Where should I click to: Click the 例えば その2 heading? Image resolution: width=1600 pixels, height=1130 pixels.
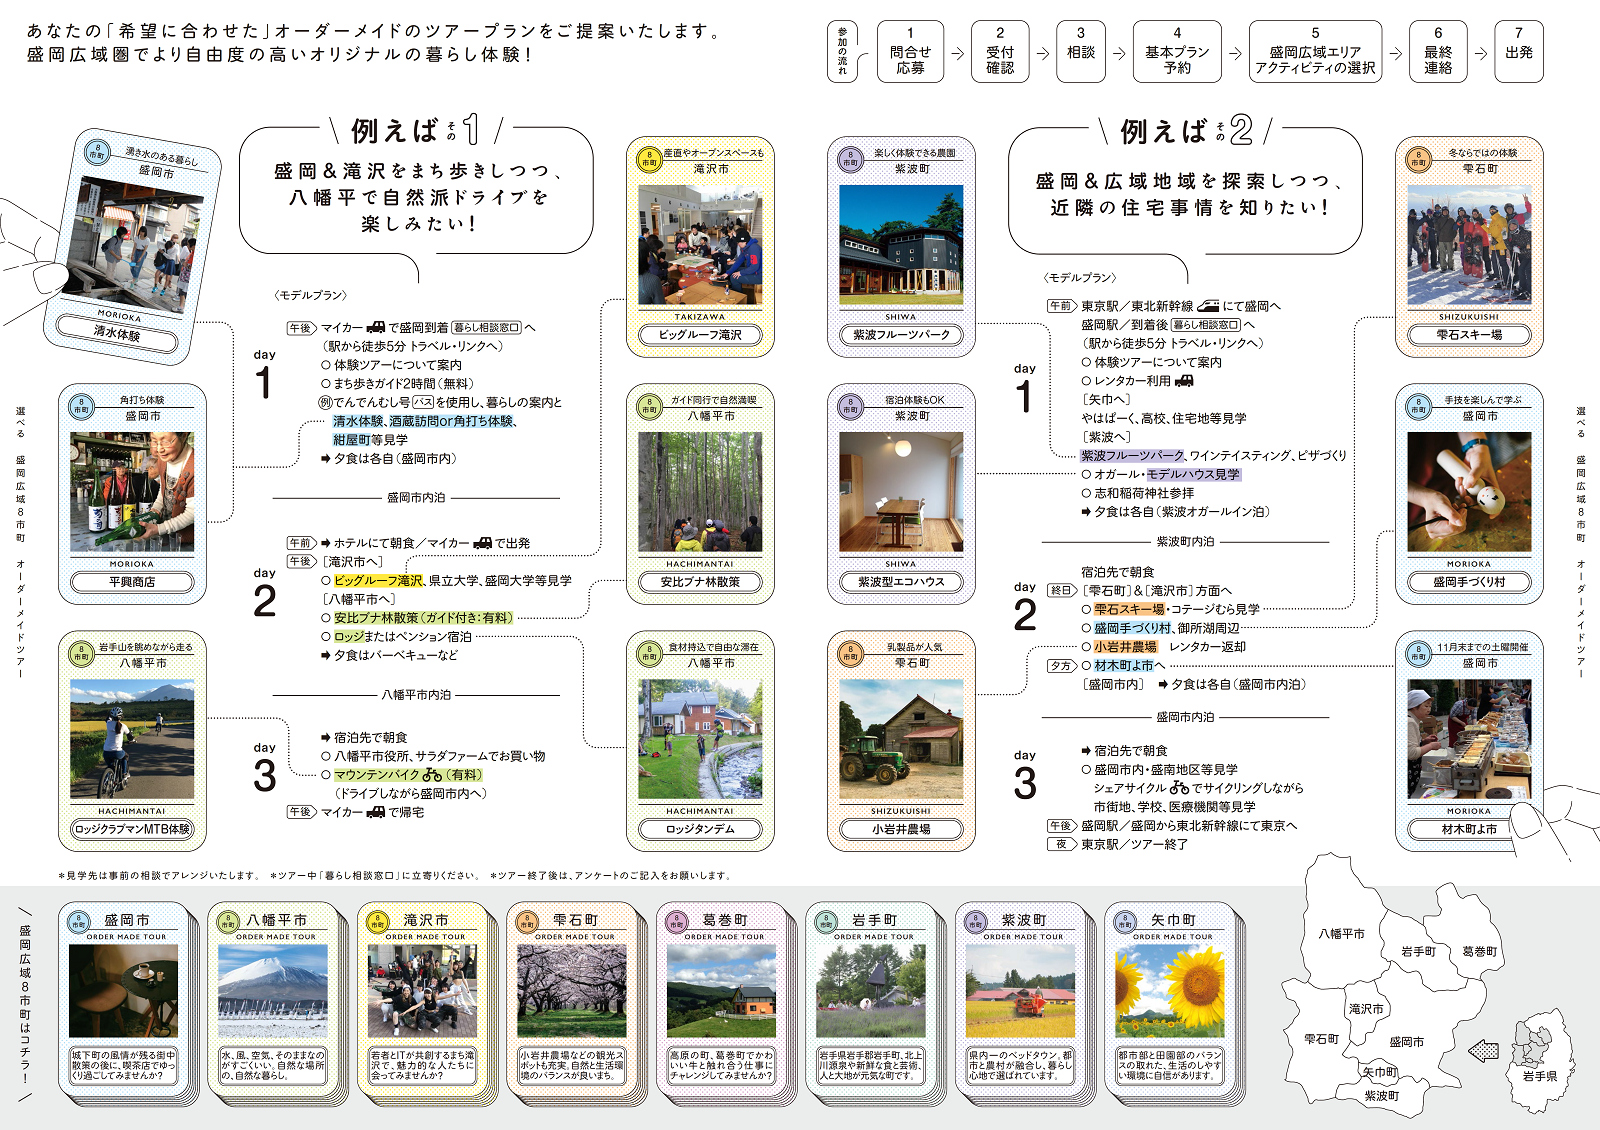click(x=1186, y=130)
